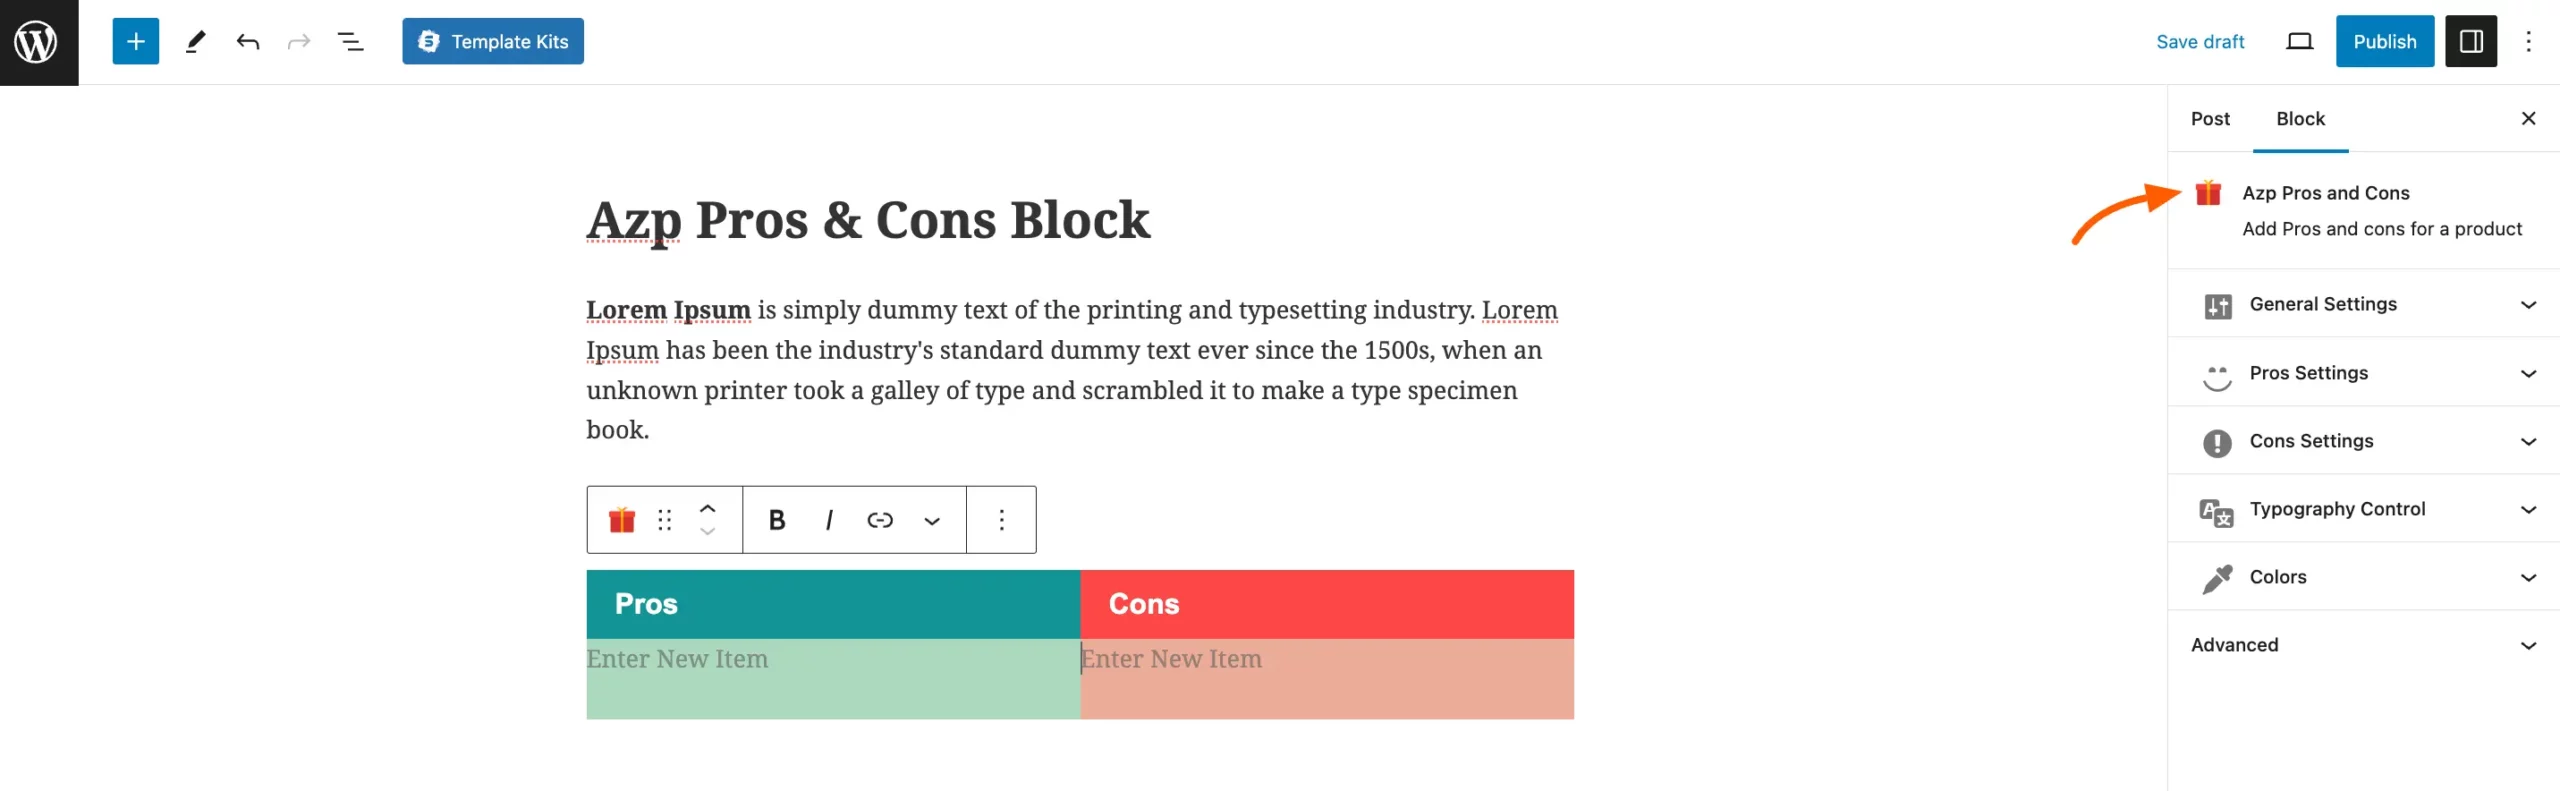The image size is (2560, 791).
Task: Click the Undo arrow
Action: [248, 41]
